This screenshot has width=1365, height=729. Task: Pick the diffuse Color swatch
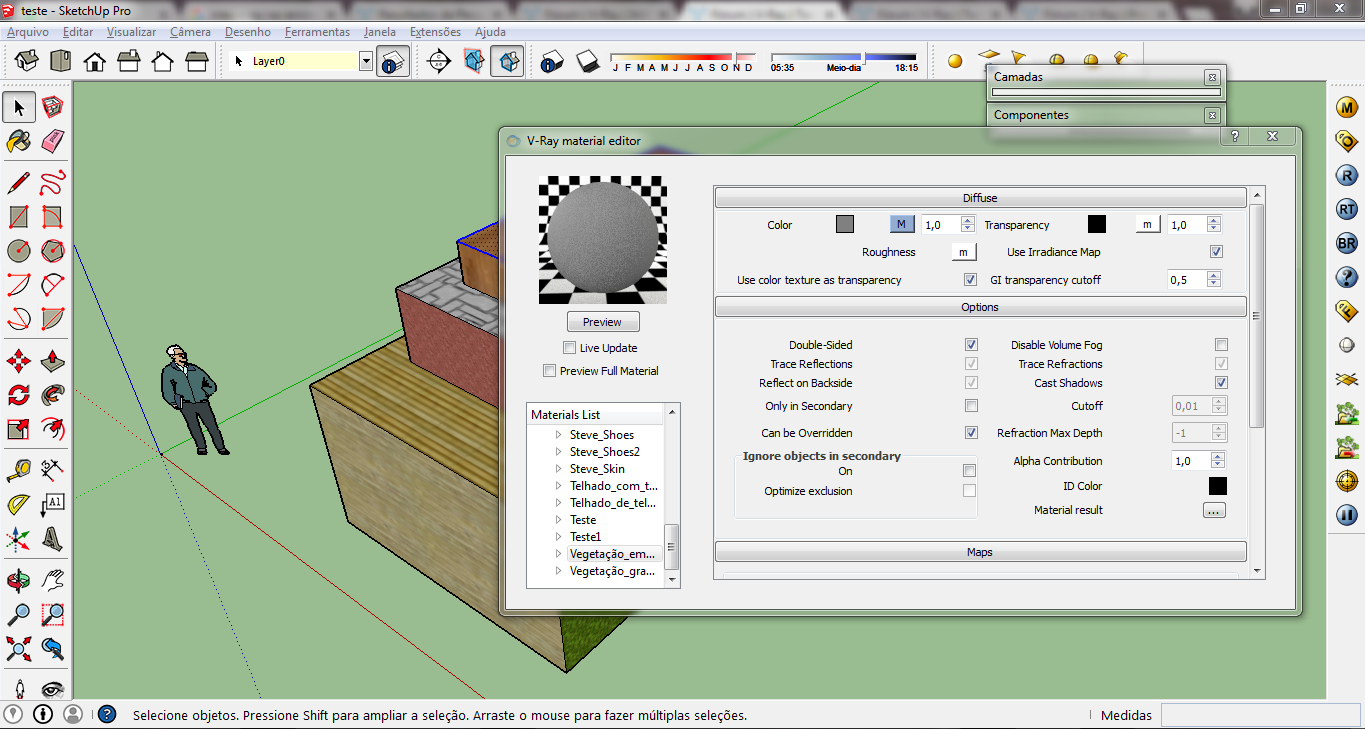pos(845,225)
